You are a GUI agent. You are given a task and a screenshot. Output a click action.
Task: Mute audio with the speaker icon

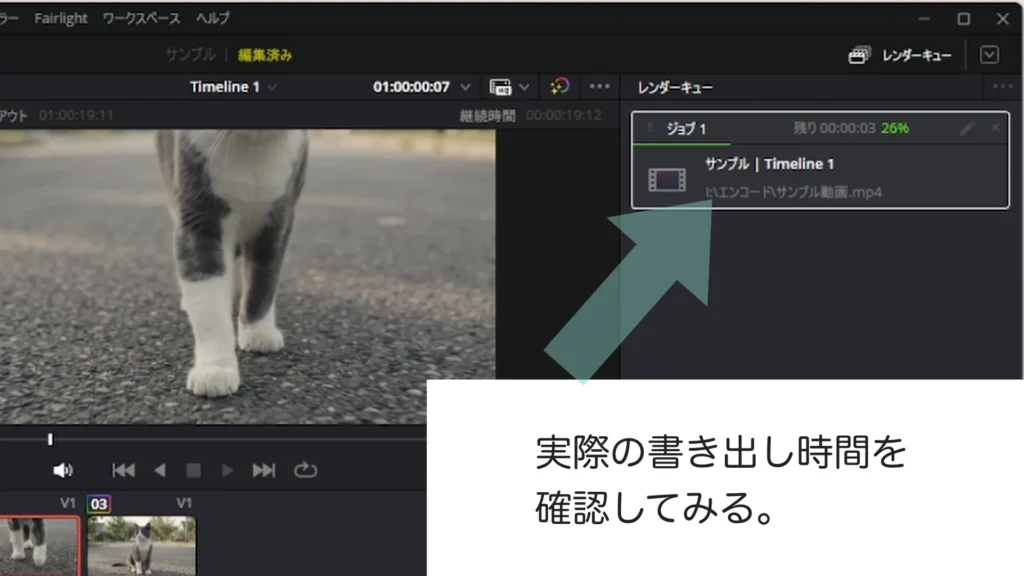tap(63, 470)
